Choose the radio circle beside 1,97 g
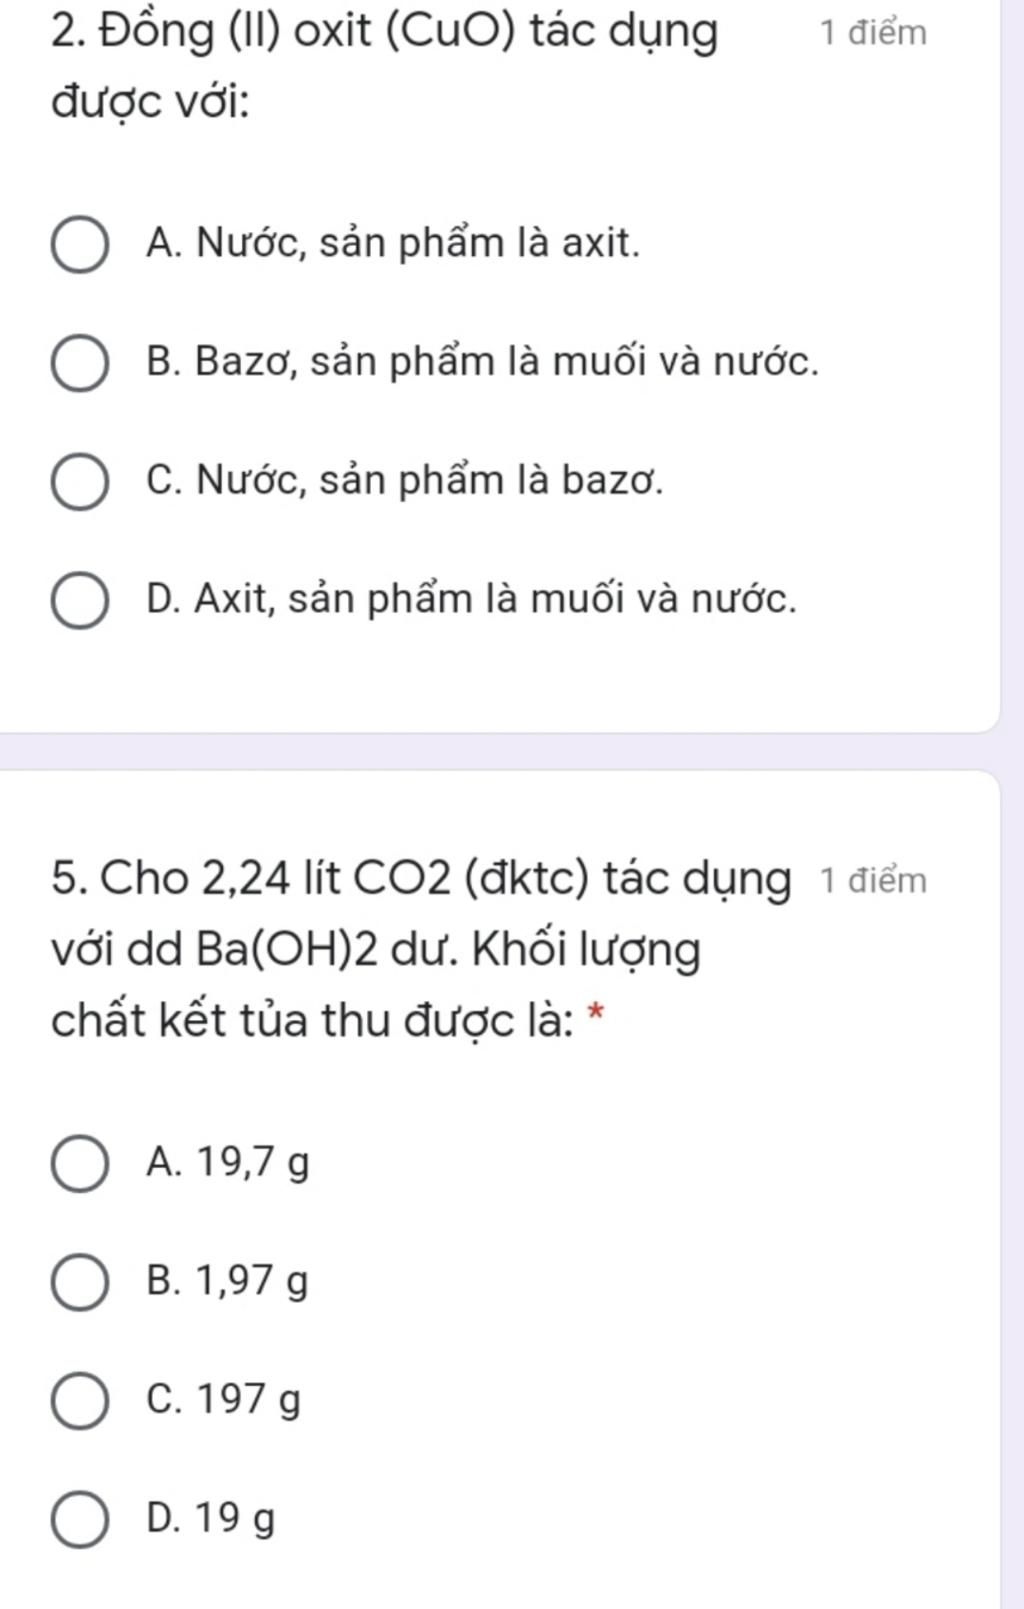Image resolution: width=1024 pixels, height=1609 pixels. pyautogui.click(x=80, y=1282)
